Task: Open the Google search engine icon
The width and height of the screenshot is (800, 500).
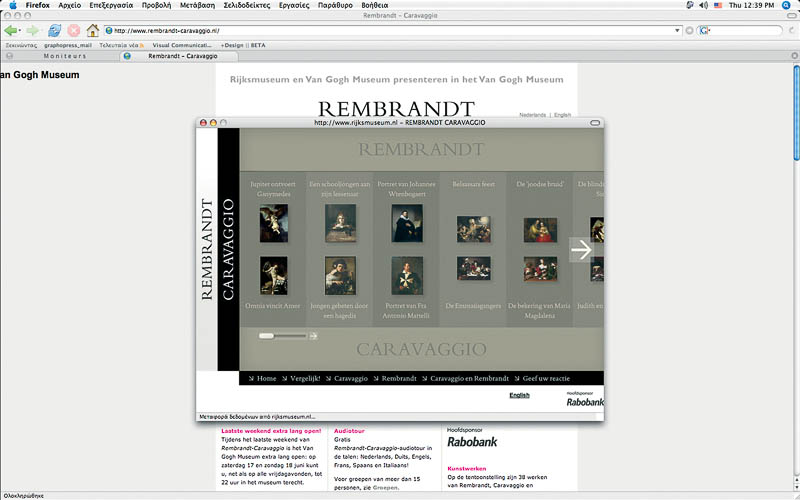Action: coord(705,31)
